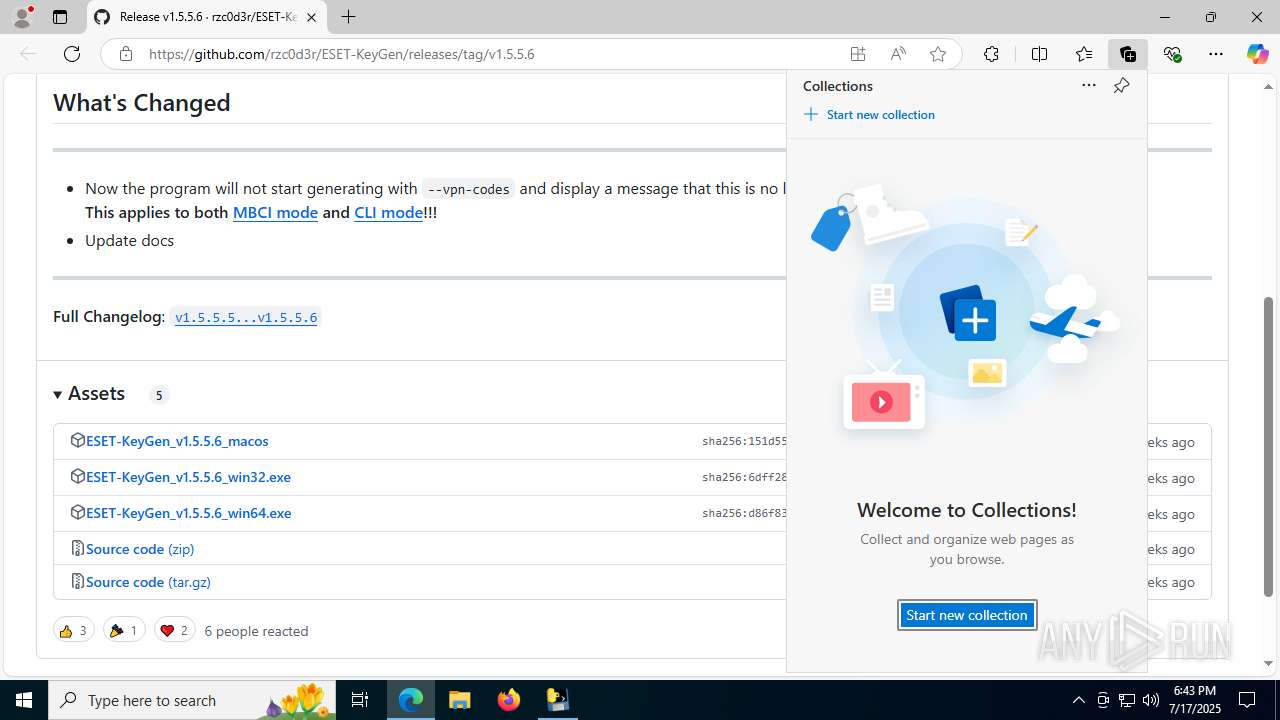
Task: Open the clock showing 6:43 PM
Action: tap(1195, 700)
